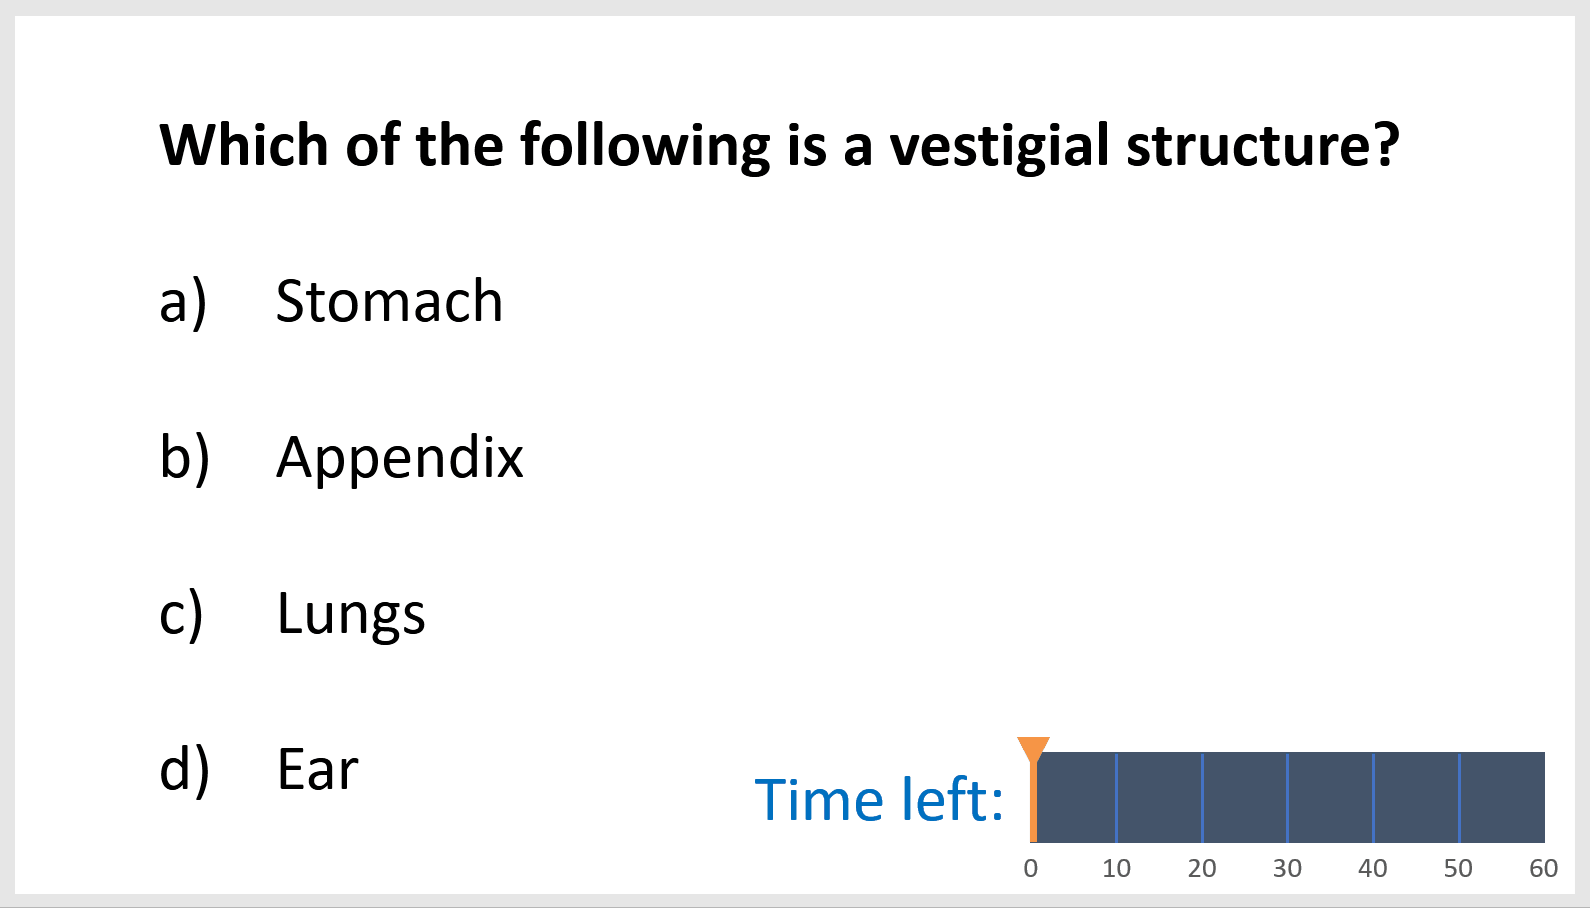This screenshot has height=908, width=1590.
Task: Click the vestigial structure question heading
Action: [x=779, y=145]
